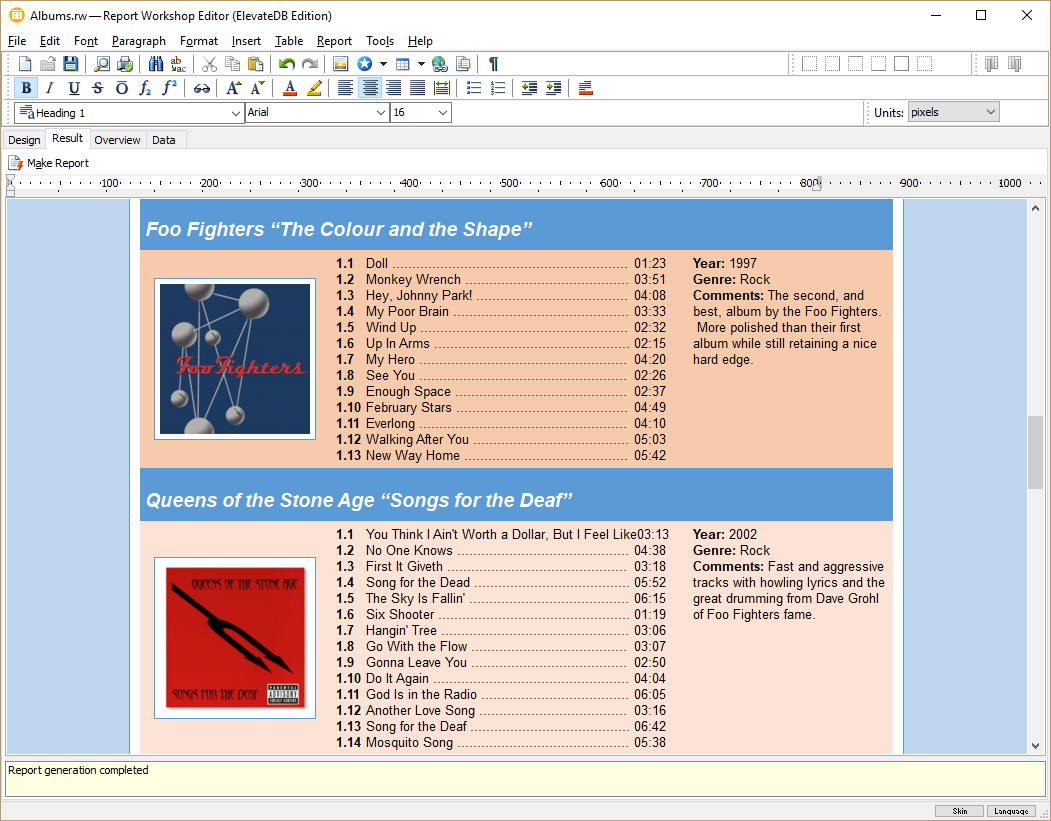Justify the paragraph text

pos(418,88)
